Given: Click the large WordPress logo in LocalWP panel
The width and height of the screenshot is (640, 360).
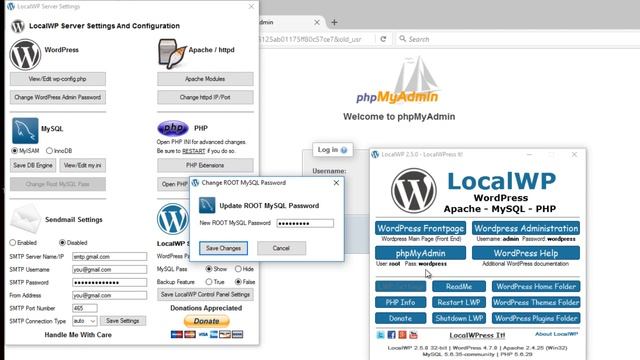Looking at the screenshot, I should [414, 191].
